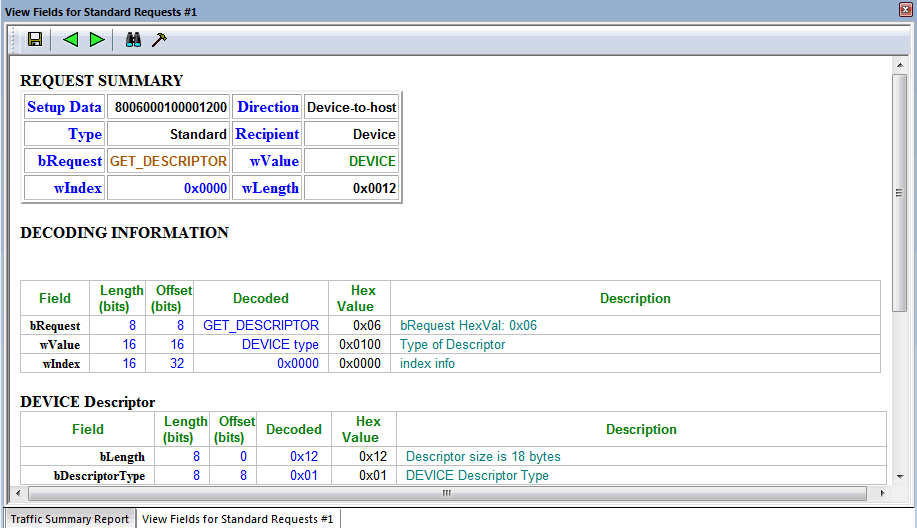Click 0x0000 value in summary table
Screen dimensions: 917x528
tap(205, 188)
